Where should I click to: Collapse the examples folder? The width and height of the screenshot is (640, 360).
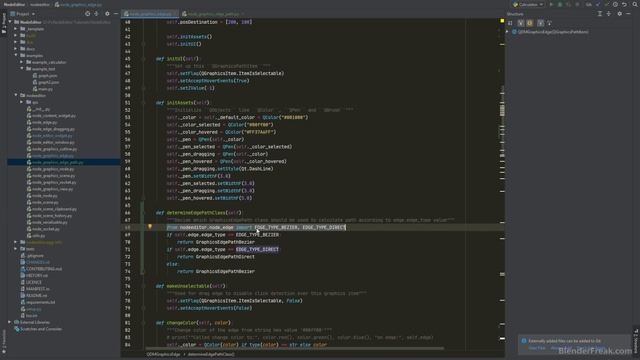(16, 55)
